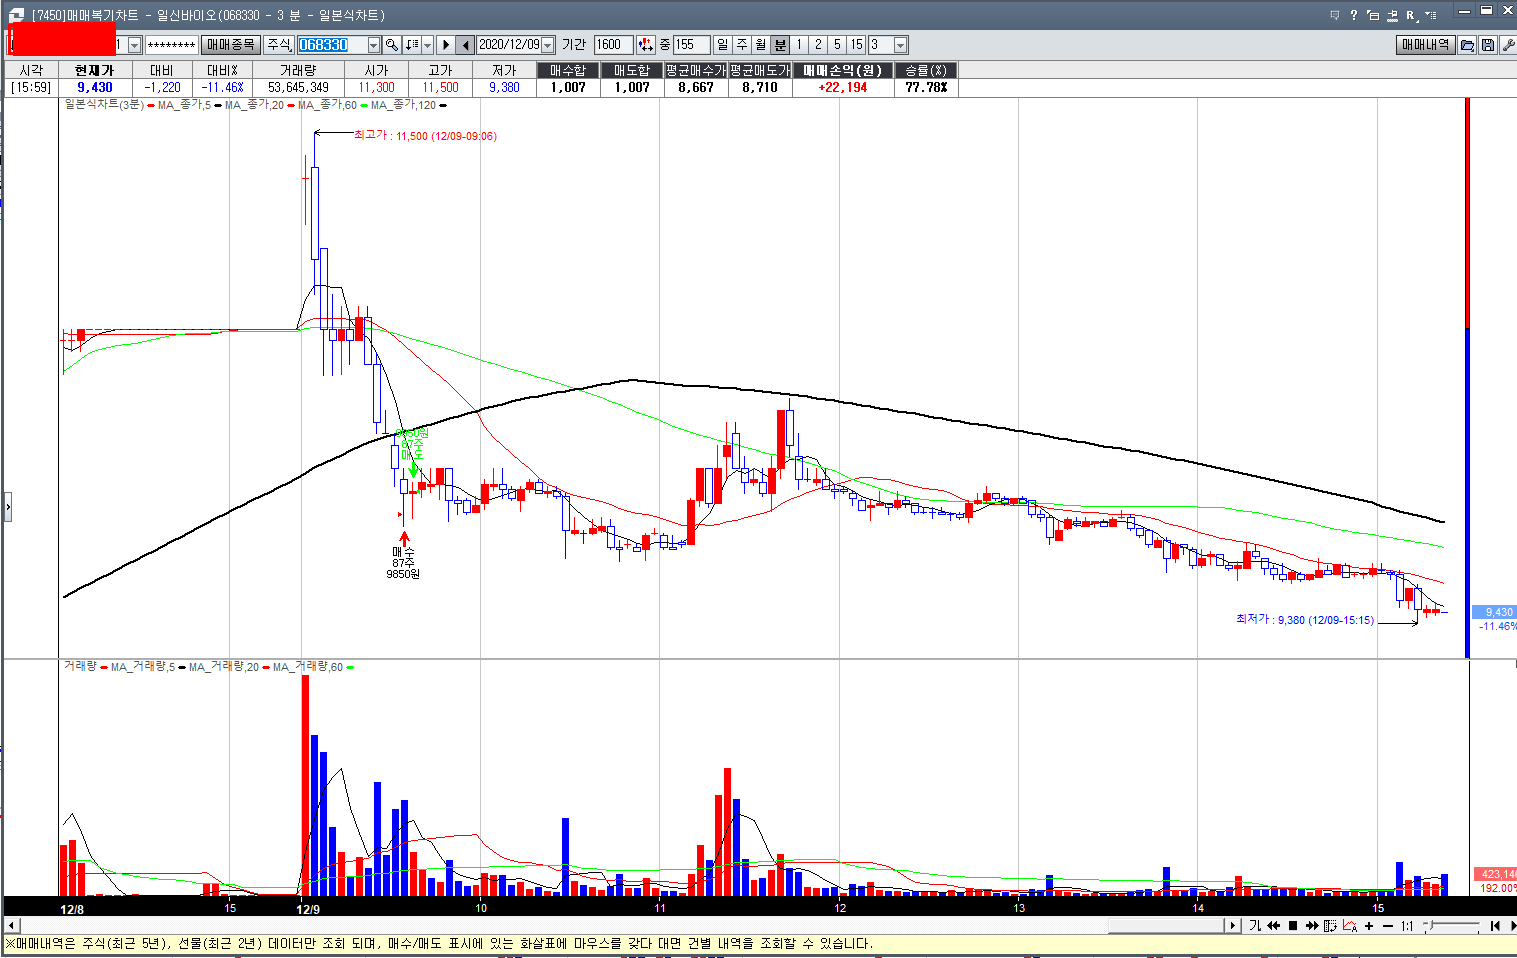This screenshot has width=1517, height=958.
Task: Click the 매매손익(원) column header
Action: point(843,70)
